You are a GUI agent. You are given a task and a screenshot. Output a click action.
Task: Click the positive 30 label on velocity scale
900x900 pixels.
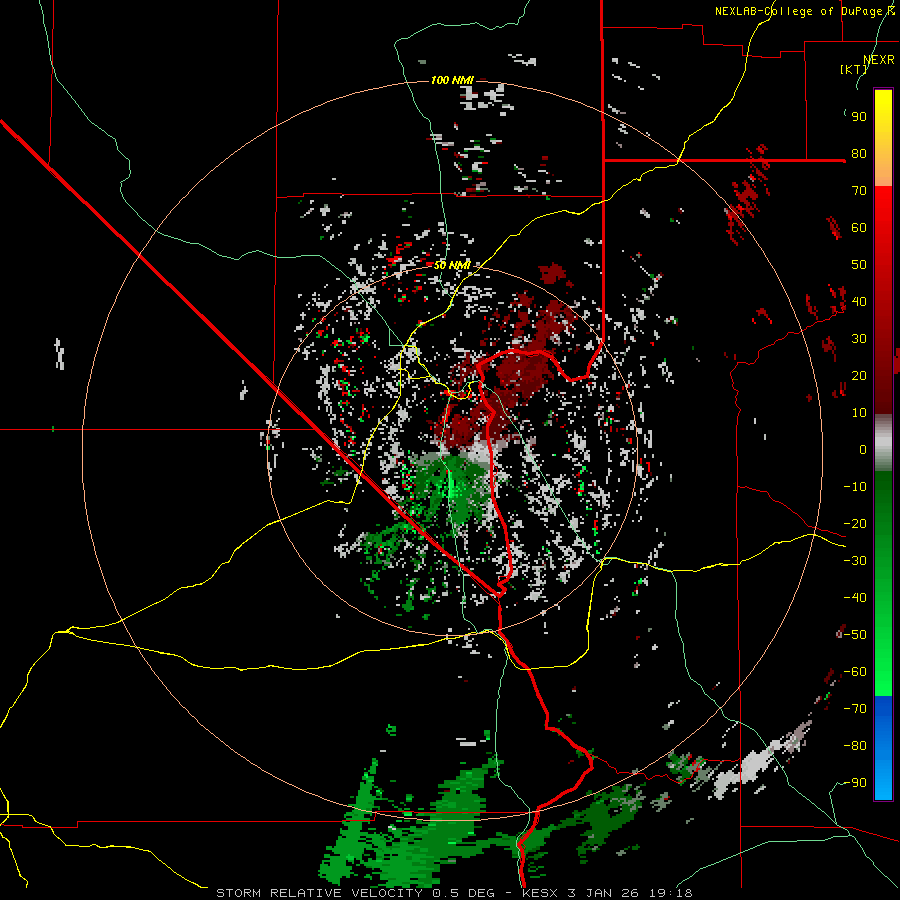(859, 339)
